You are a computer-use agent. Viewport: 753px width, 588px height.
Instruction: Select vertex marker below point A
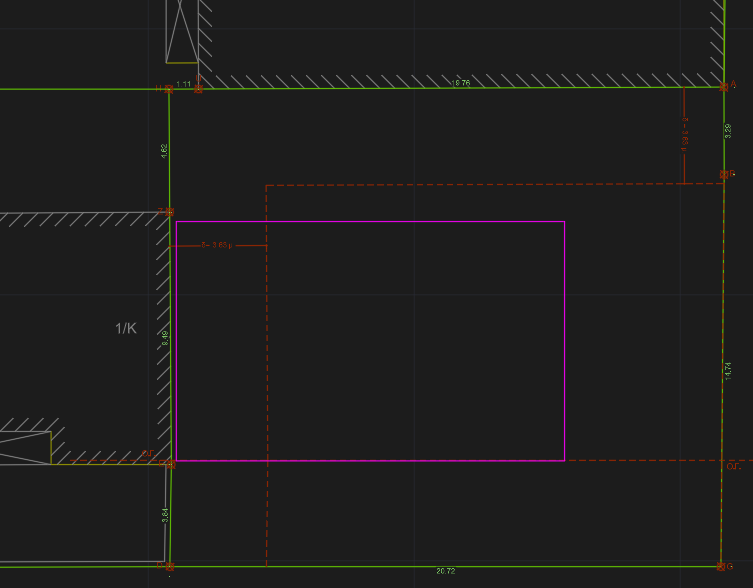coord(724,175)
